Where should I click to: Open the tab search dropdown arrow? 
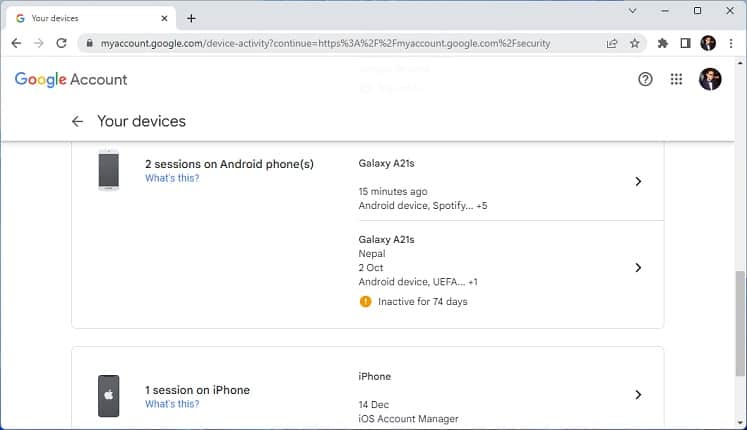tap(632, 10)
